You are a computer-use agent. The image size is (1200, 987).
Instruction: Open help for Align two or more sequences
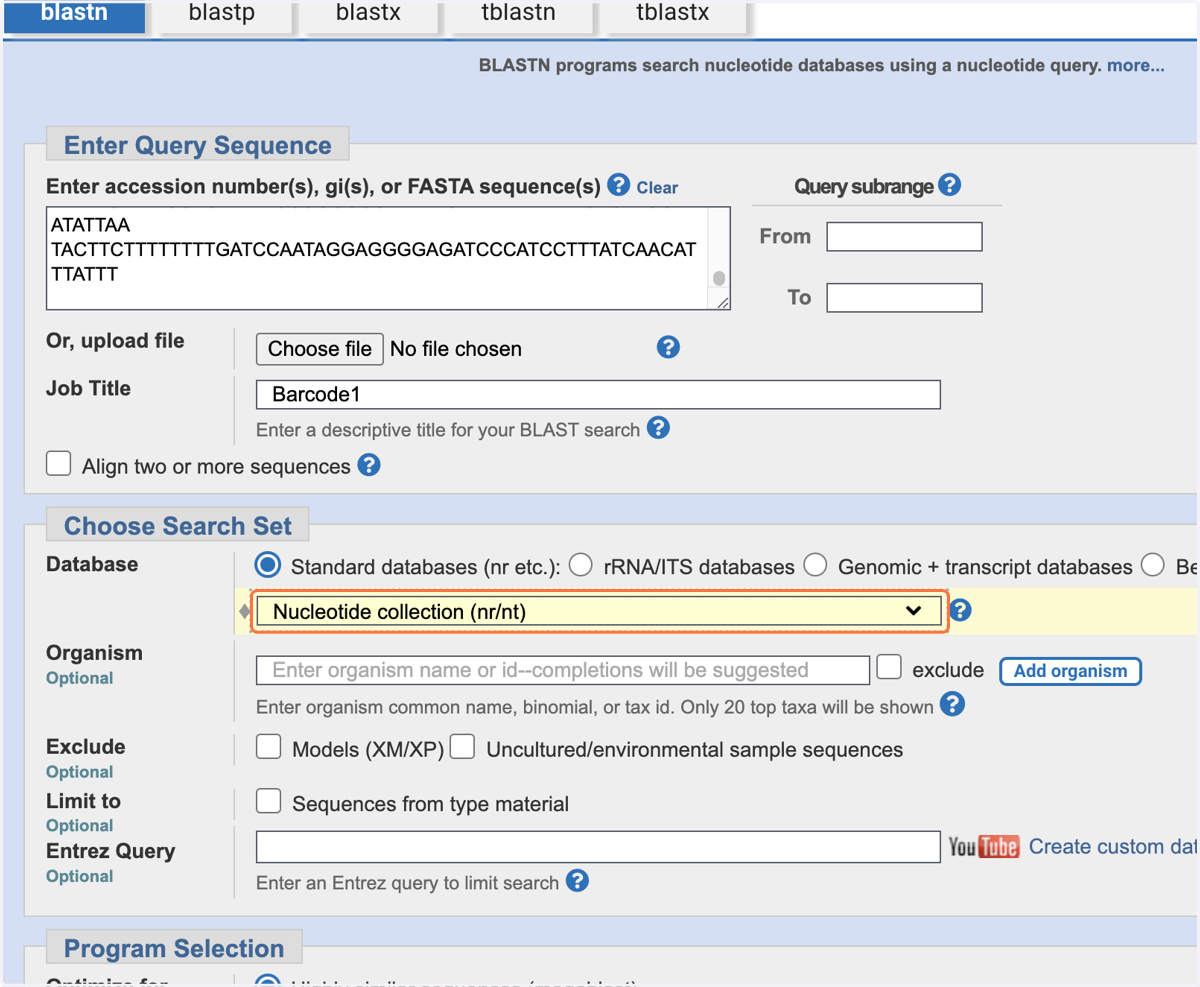[x=369, y=465]
